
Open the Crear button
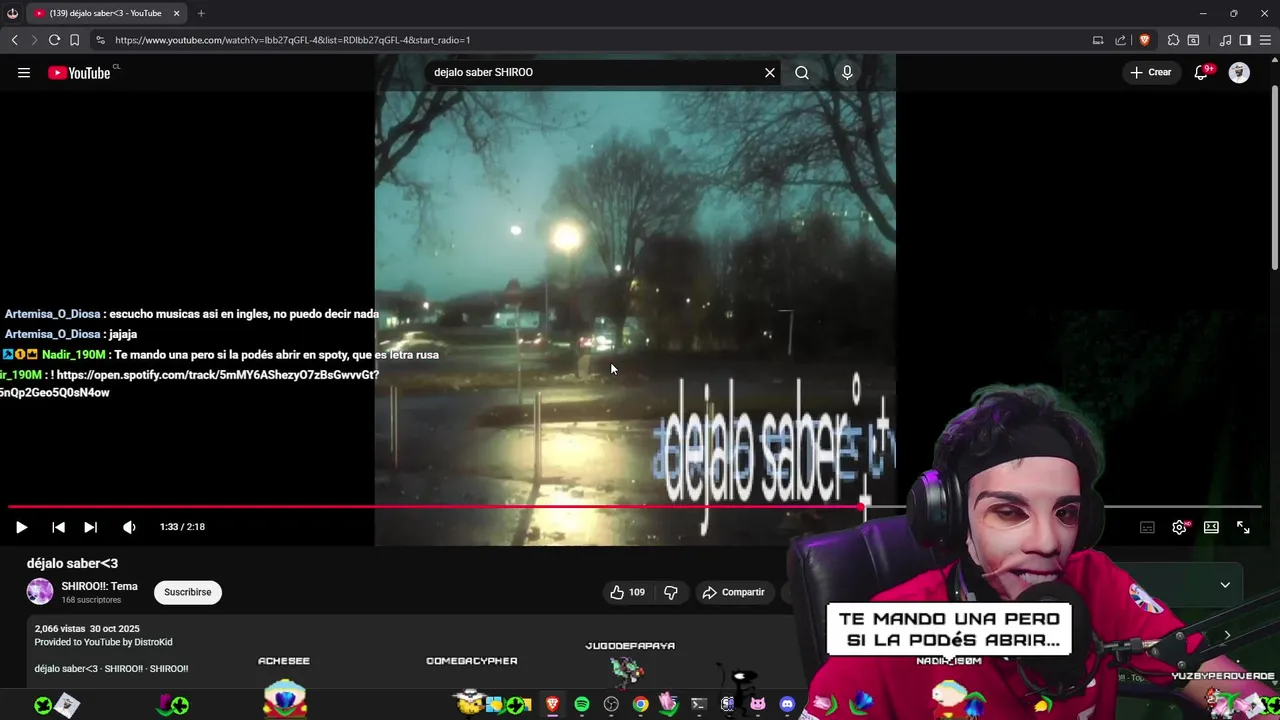tap(1151, 72)
